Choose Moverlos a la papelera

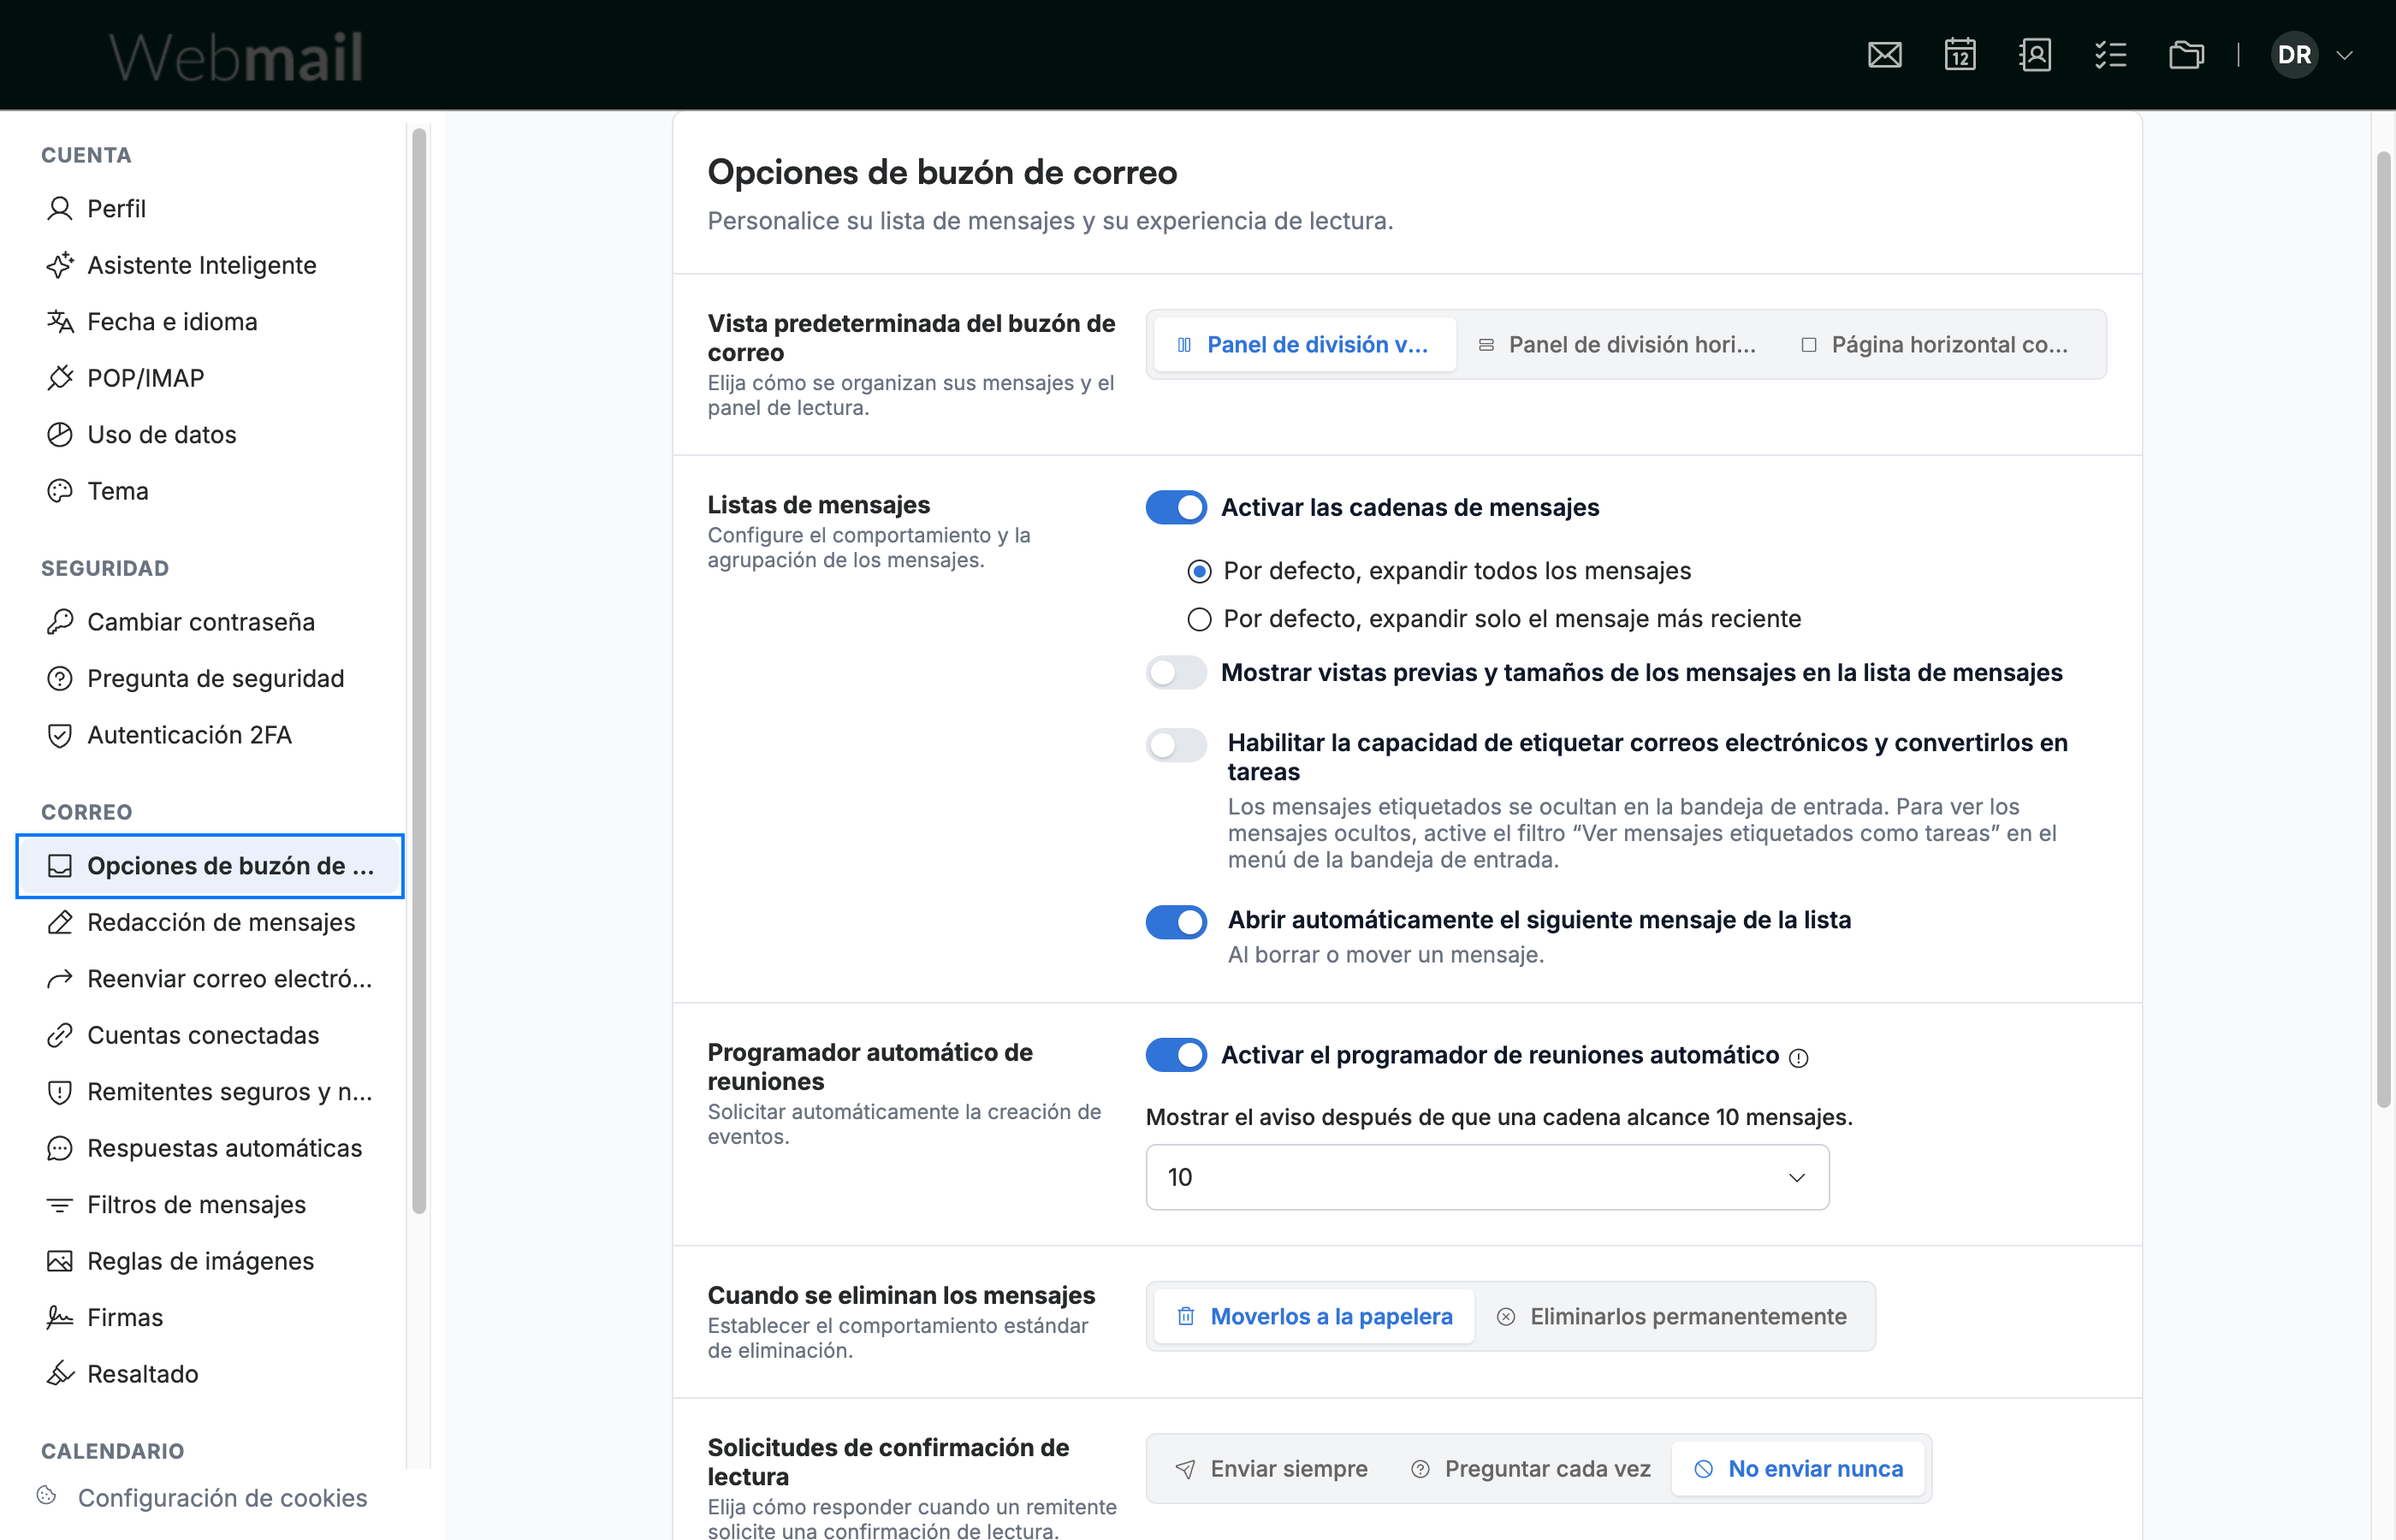1314,1317
